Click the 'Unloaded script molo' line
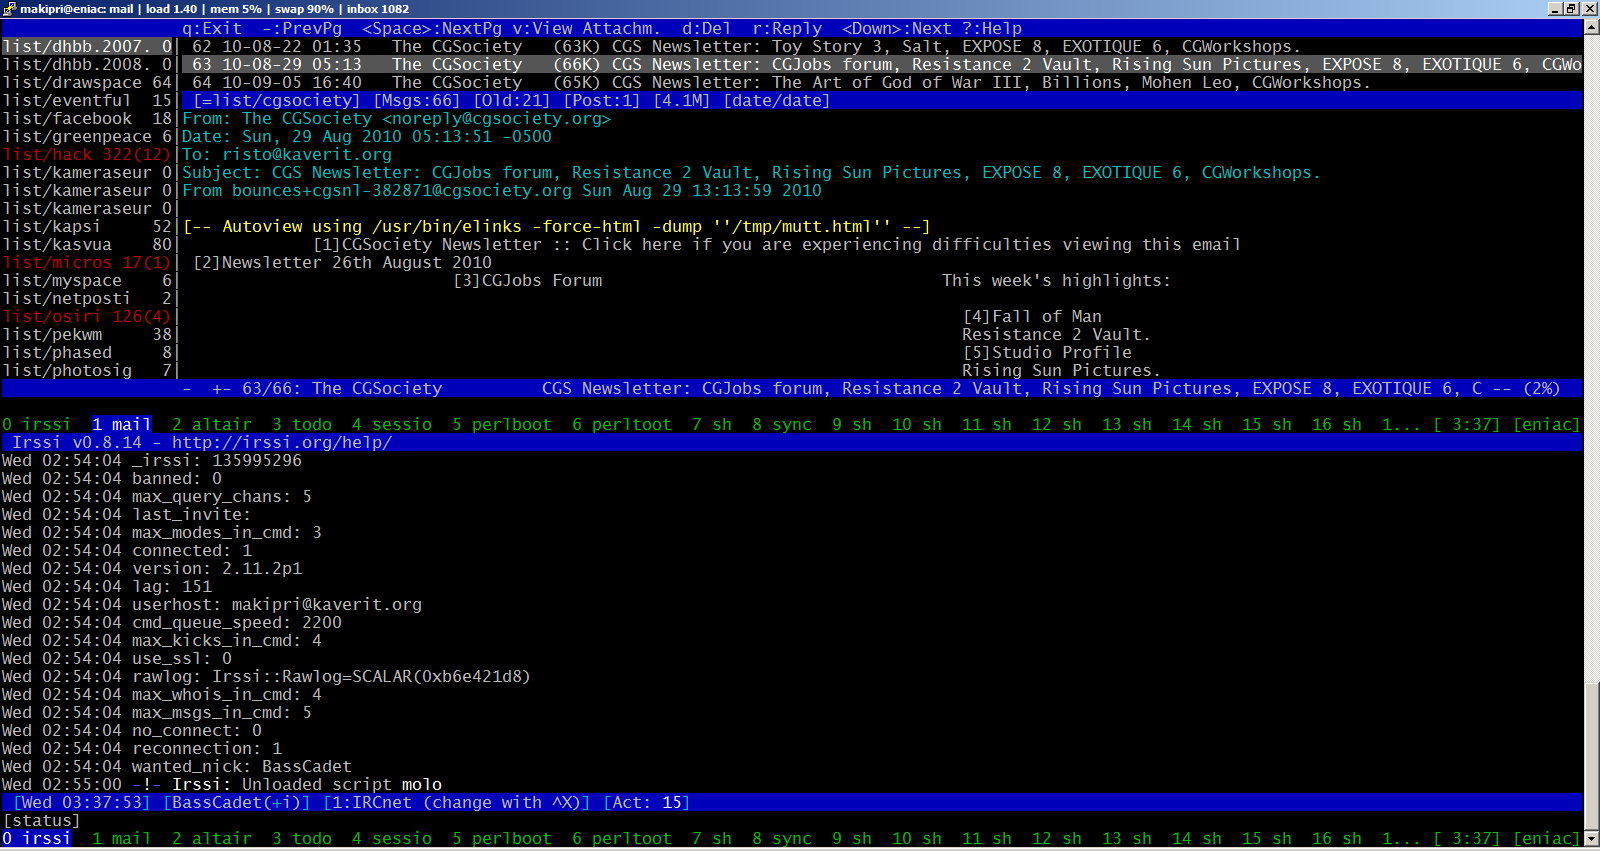This screenshot has width=1600, height=851. click(x=222, y=784)
